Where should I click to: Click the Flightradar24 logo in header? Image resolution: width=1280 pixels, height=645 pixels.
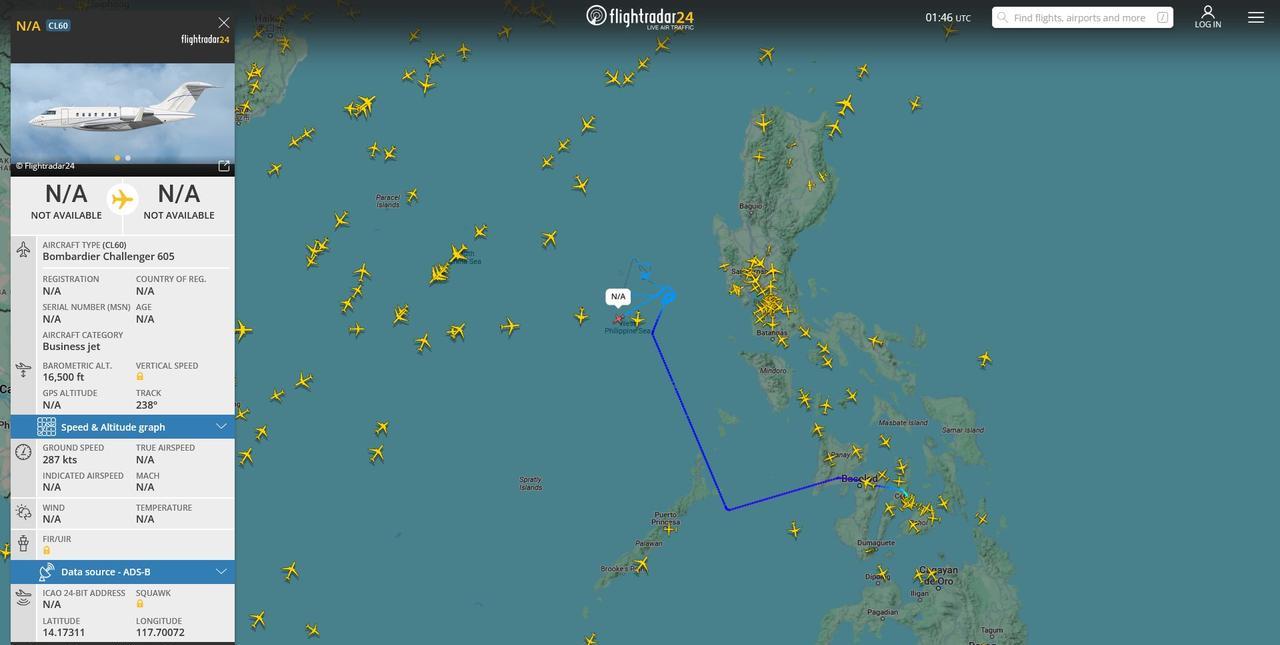[x=640, y=17]
